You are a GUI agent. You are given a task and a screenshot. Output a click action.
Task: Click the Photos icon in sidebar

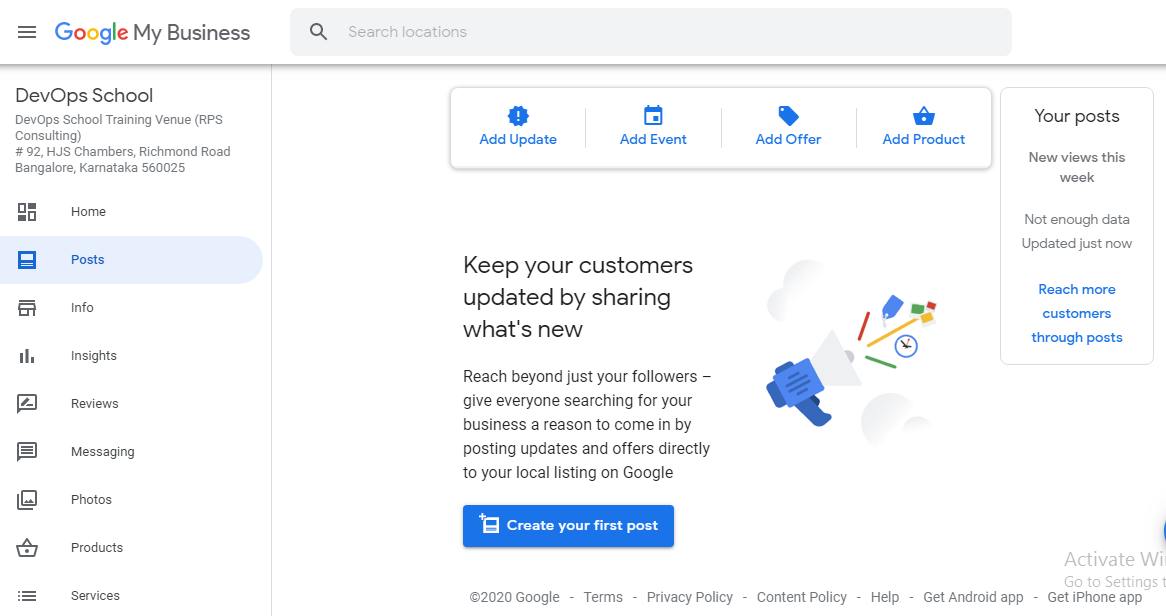[x=27, y=499]
